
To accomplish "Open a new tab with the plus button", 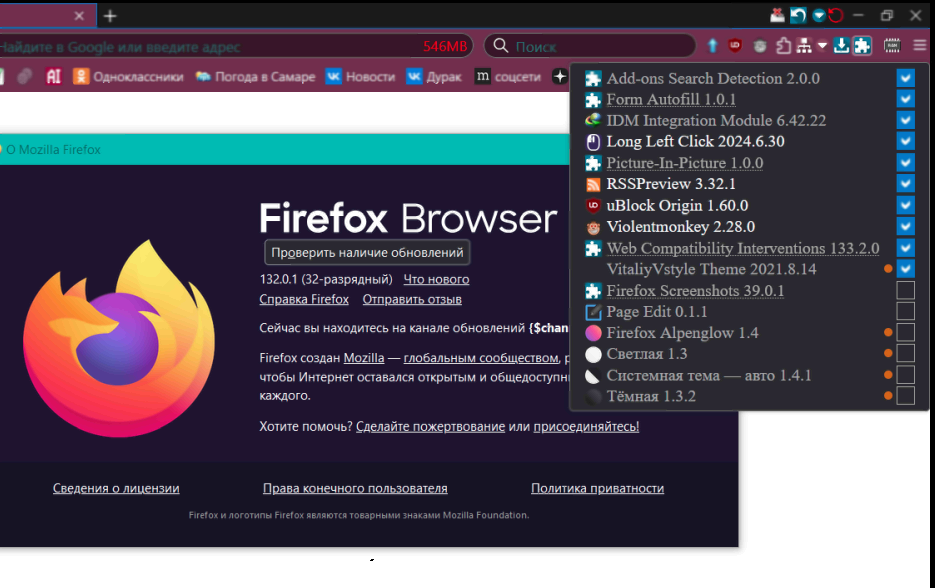I will tap(110, 16).
